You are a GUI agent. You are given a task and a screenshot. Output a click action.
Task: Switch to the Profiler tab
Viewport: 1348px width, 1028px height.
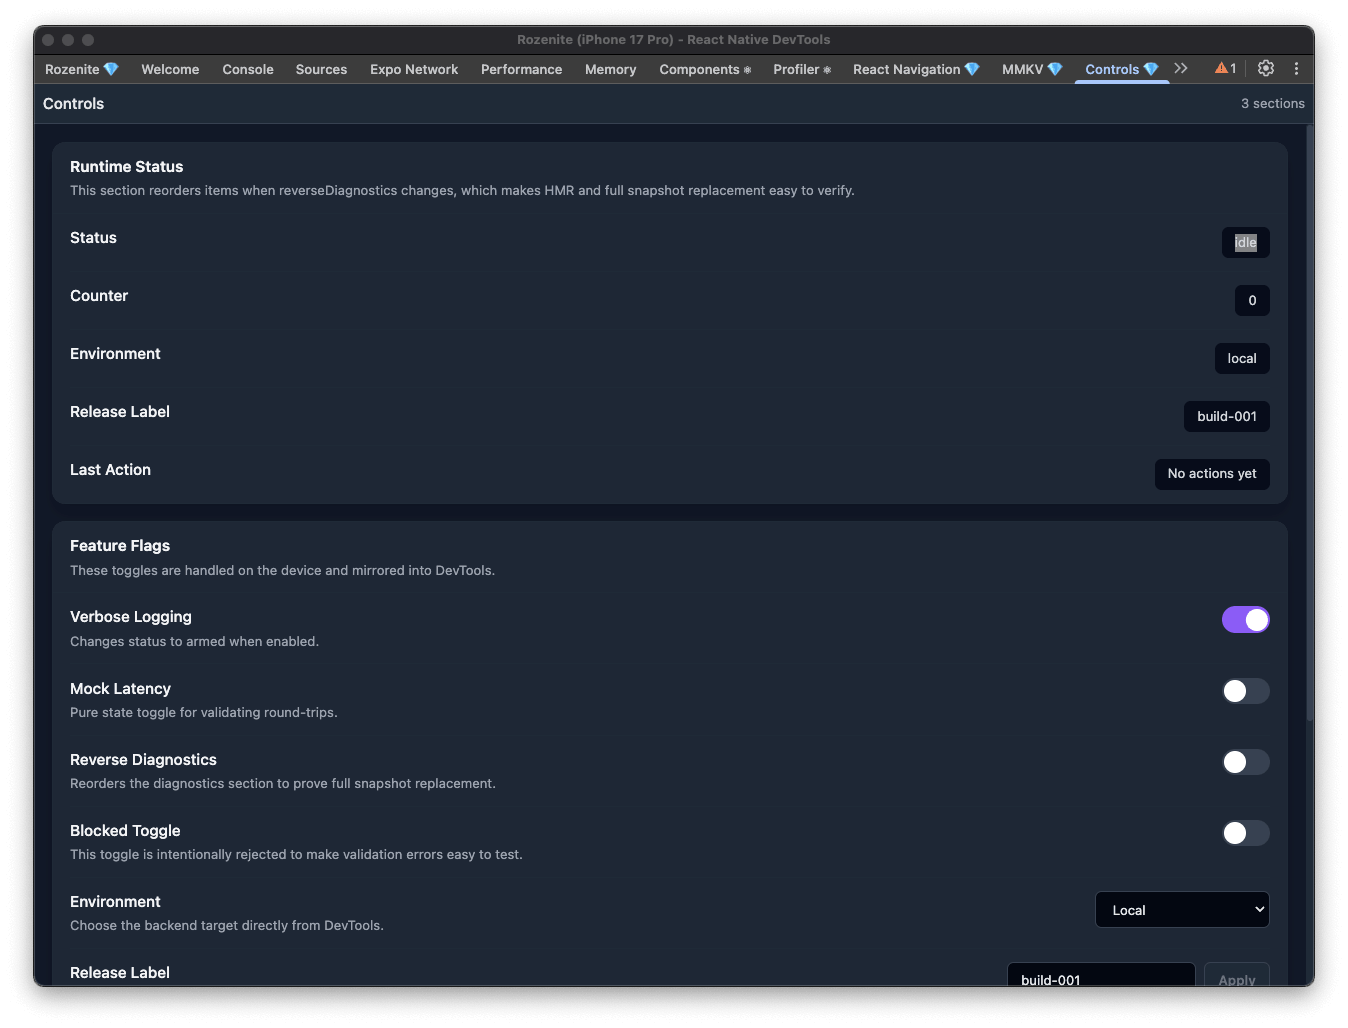(801, 69)
